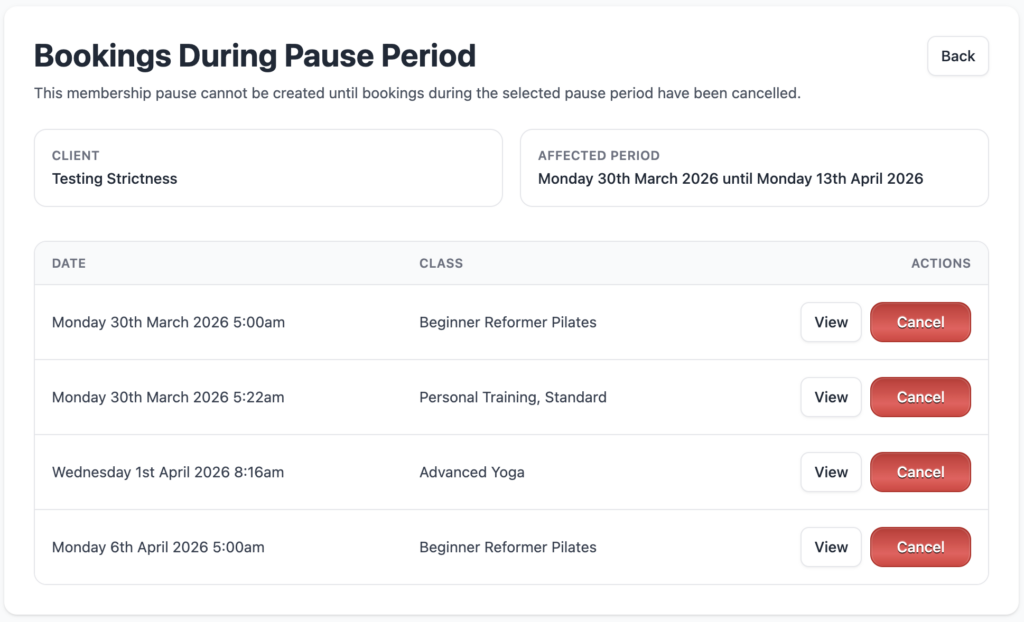This screenshot has width=1024, height=622.
Task: Select the Wednesday 1st April 2026 8:16am date text
Action: coord(168,472)
